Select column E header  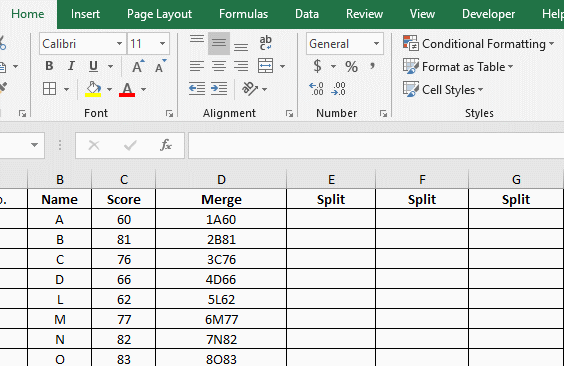331,179
